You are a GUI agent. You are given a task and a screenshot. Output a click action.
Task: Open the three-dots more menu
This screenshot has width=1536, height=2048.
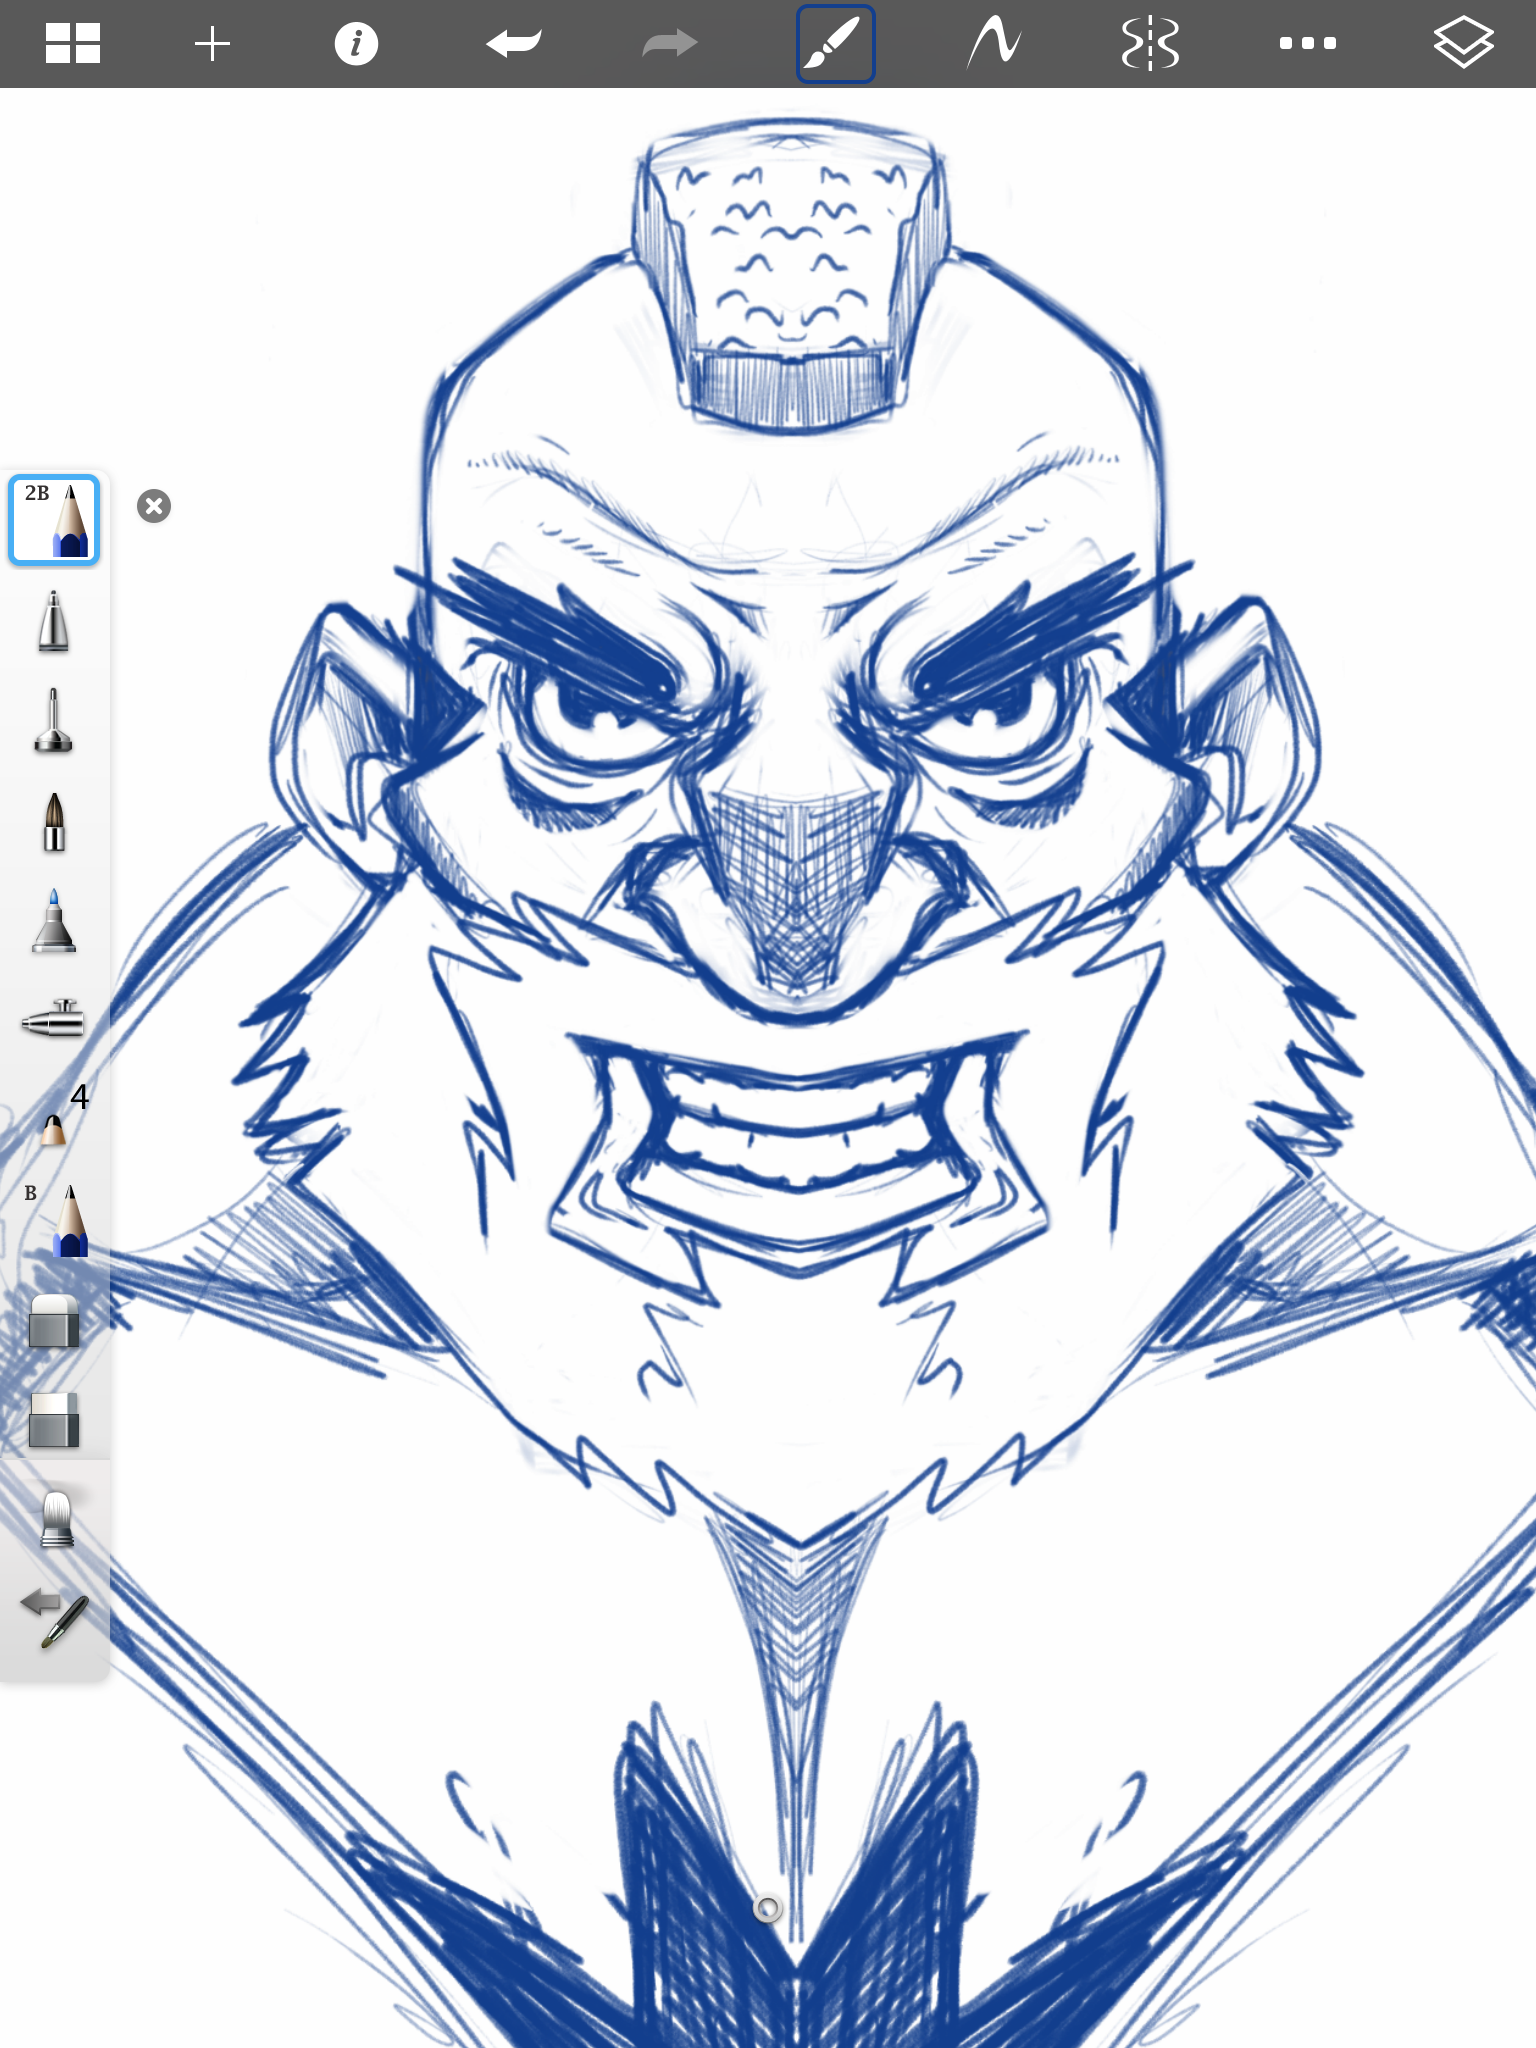click(1307, 43)
